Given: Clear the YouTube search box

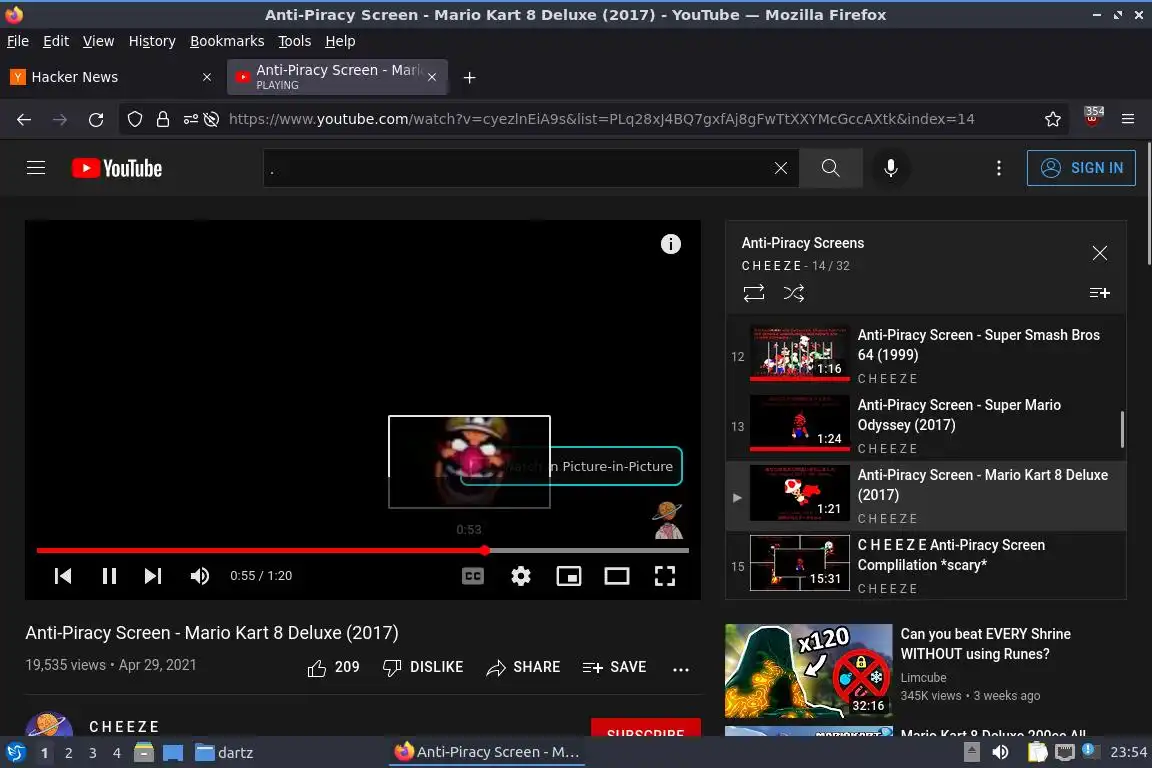Looking at the screenshot, I should point(781,168).
